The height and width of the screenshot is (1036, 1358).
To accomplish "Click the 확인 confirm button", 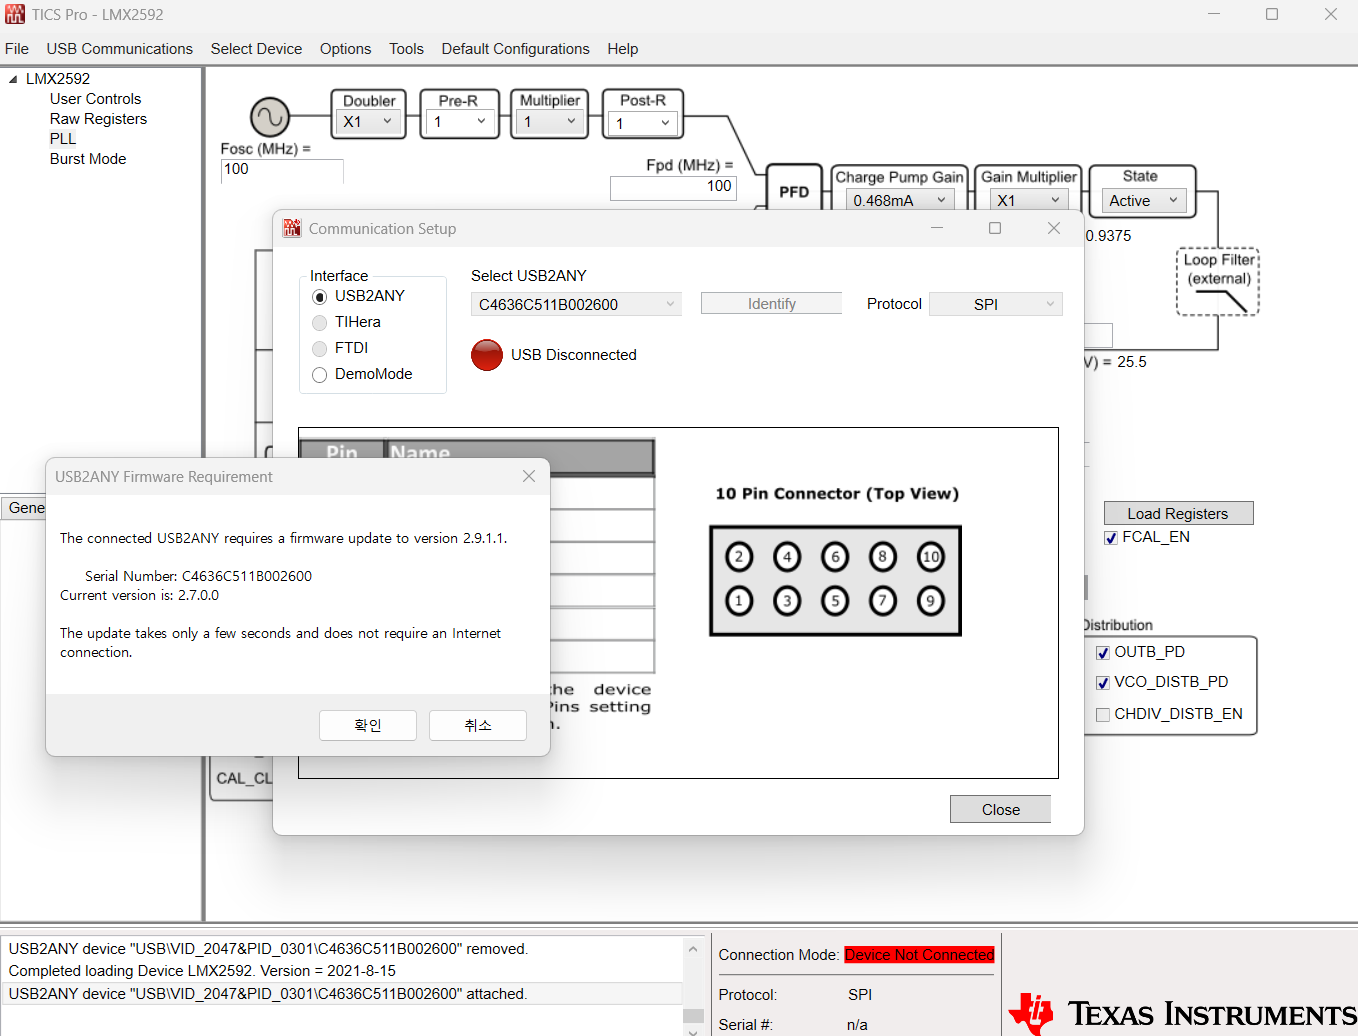I will point(368,725).
